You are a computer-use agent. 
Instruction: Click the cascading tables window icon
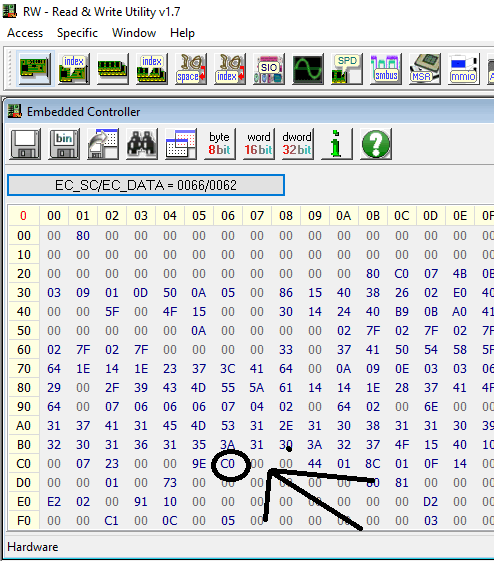point(181,144)
